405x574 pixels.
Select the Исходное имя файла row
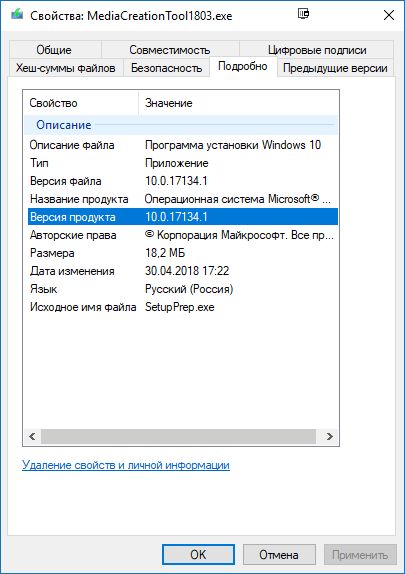pos(183,307)
